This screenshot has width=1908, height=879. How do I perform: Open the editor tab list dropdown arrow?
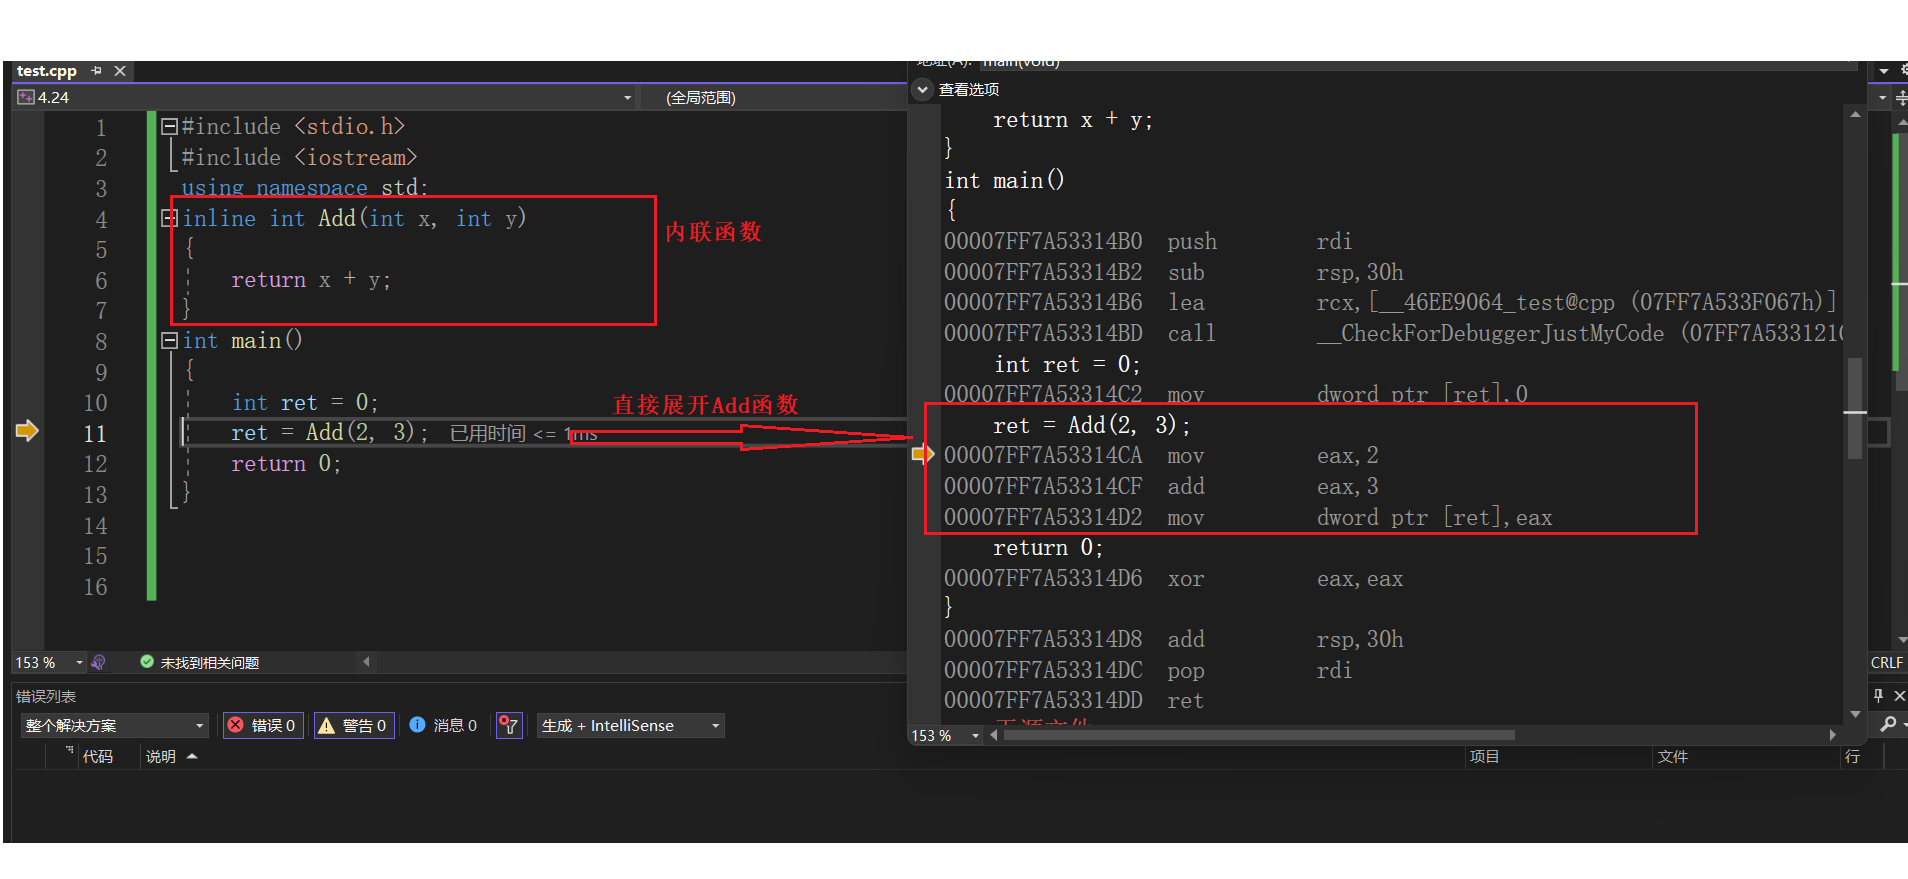(x=1884, y=71)
